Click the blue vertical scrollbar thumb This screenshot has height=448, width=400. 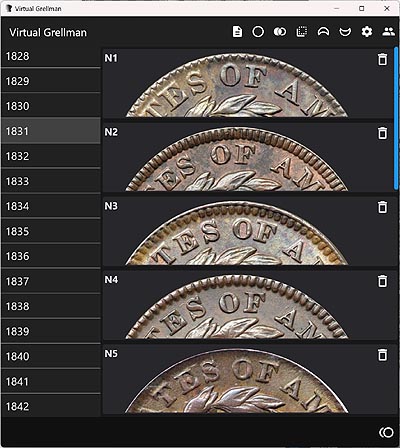[396, 118]
